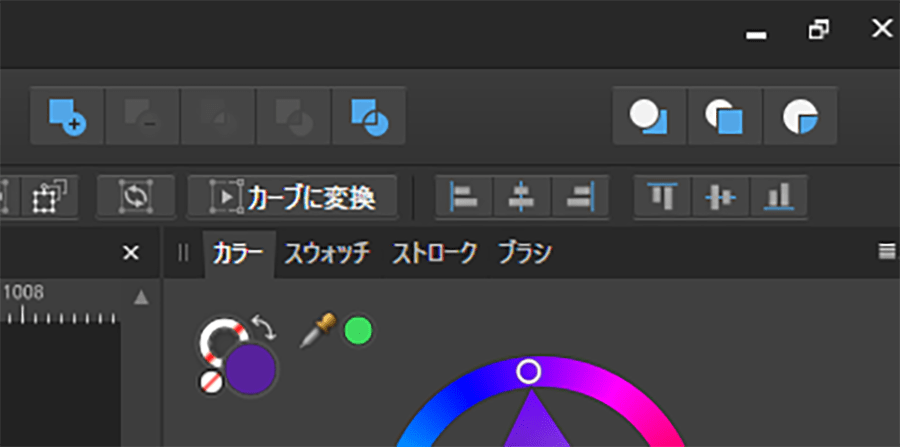
Task: Restore down the application window
Action: (x=818, y=30)
